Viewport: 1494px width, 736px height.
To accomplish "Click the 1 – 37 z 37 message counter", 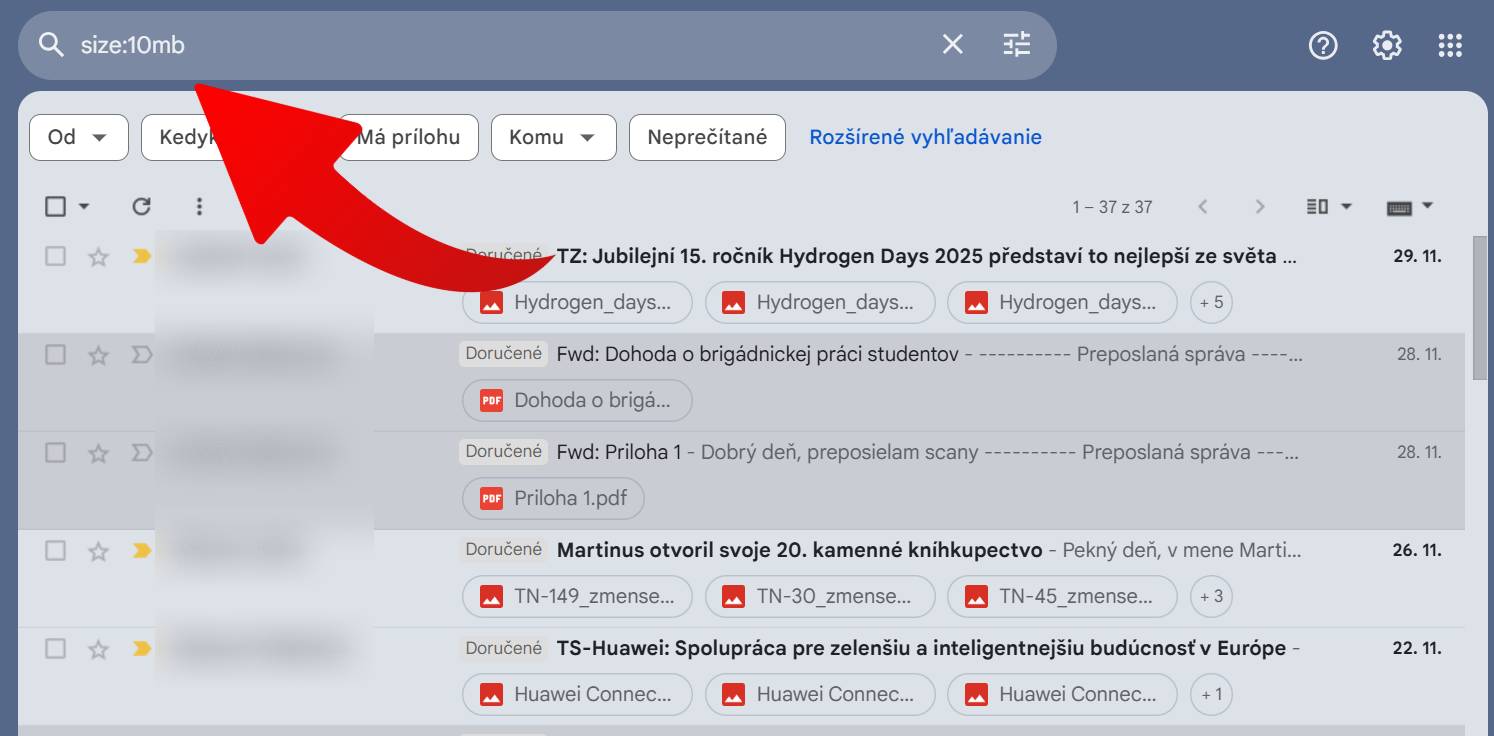I will point(1112,207).
